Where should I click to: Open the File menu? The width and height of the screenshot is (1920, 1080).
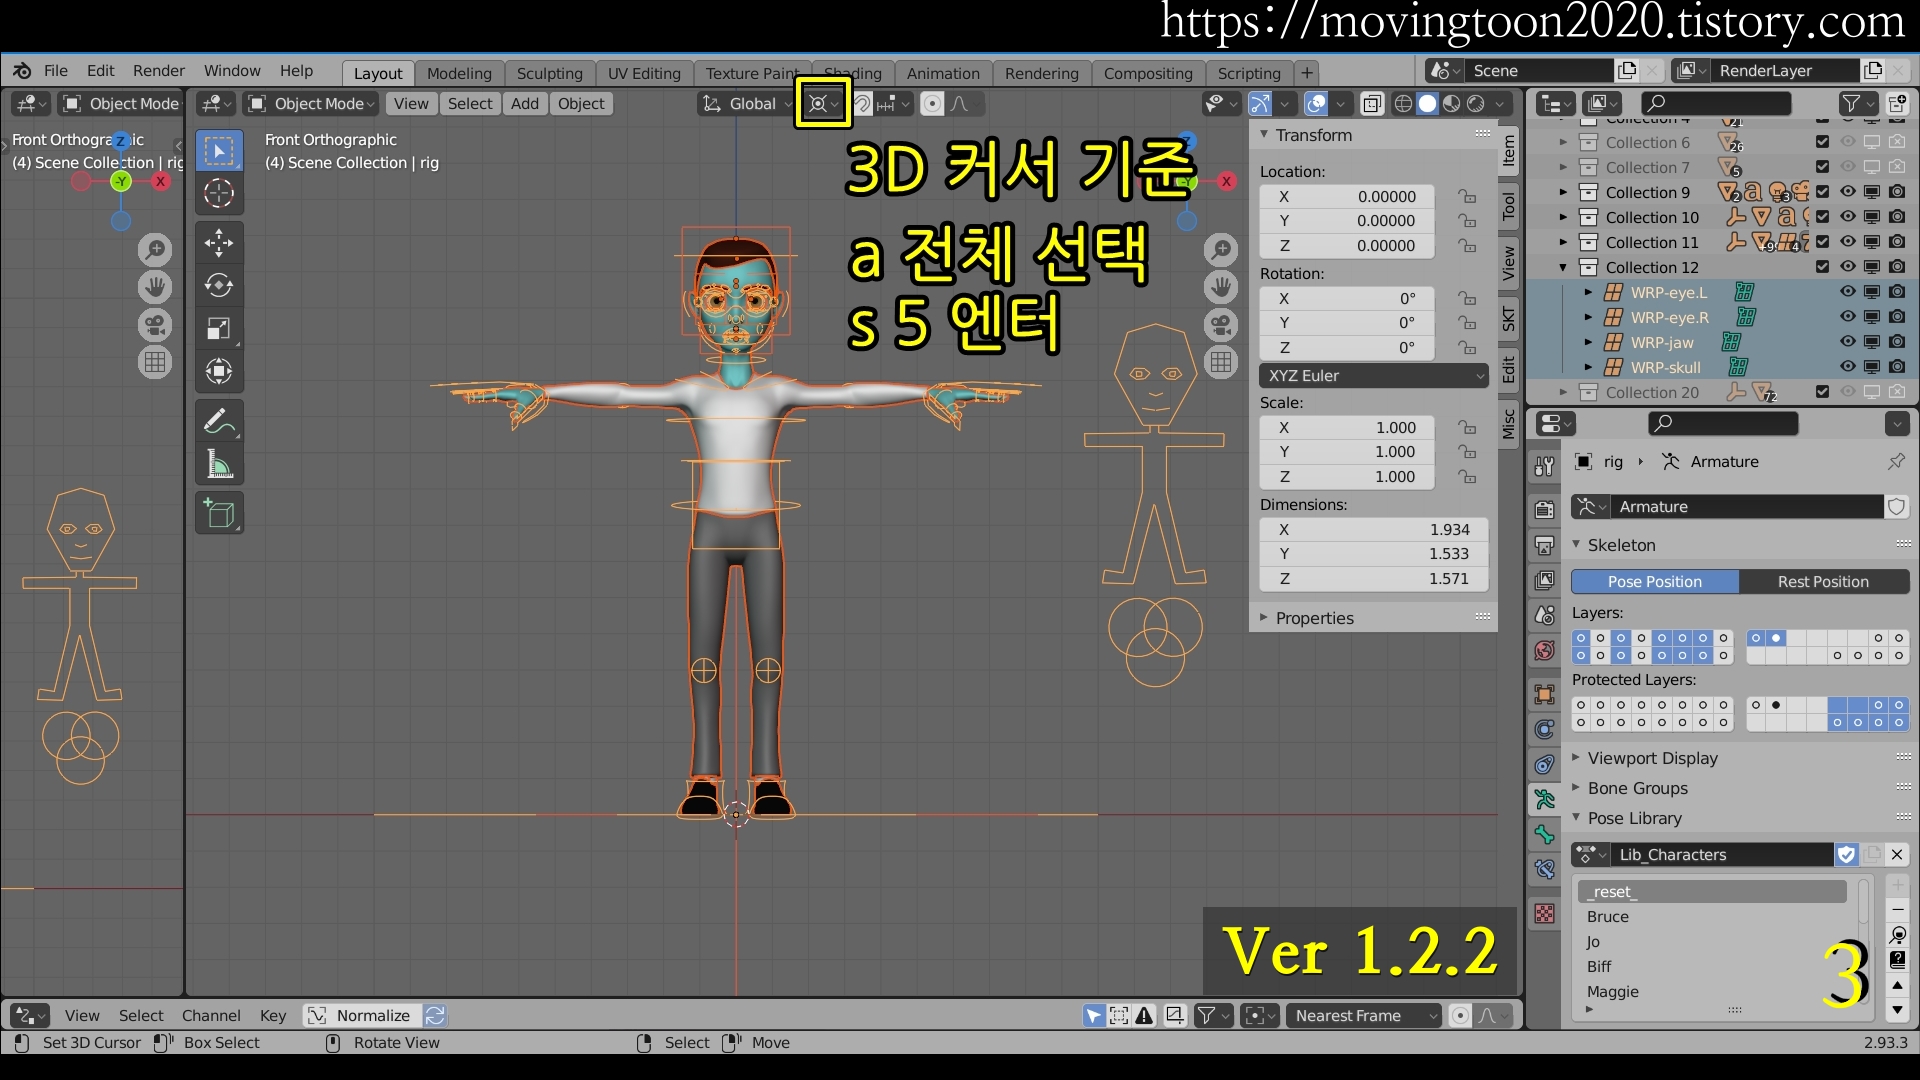56,71
